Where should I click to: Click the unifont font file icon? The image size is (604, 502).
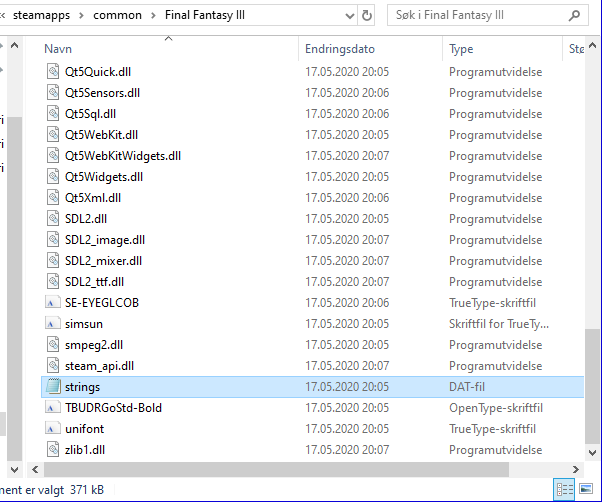[53, 429]
